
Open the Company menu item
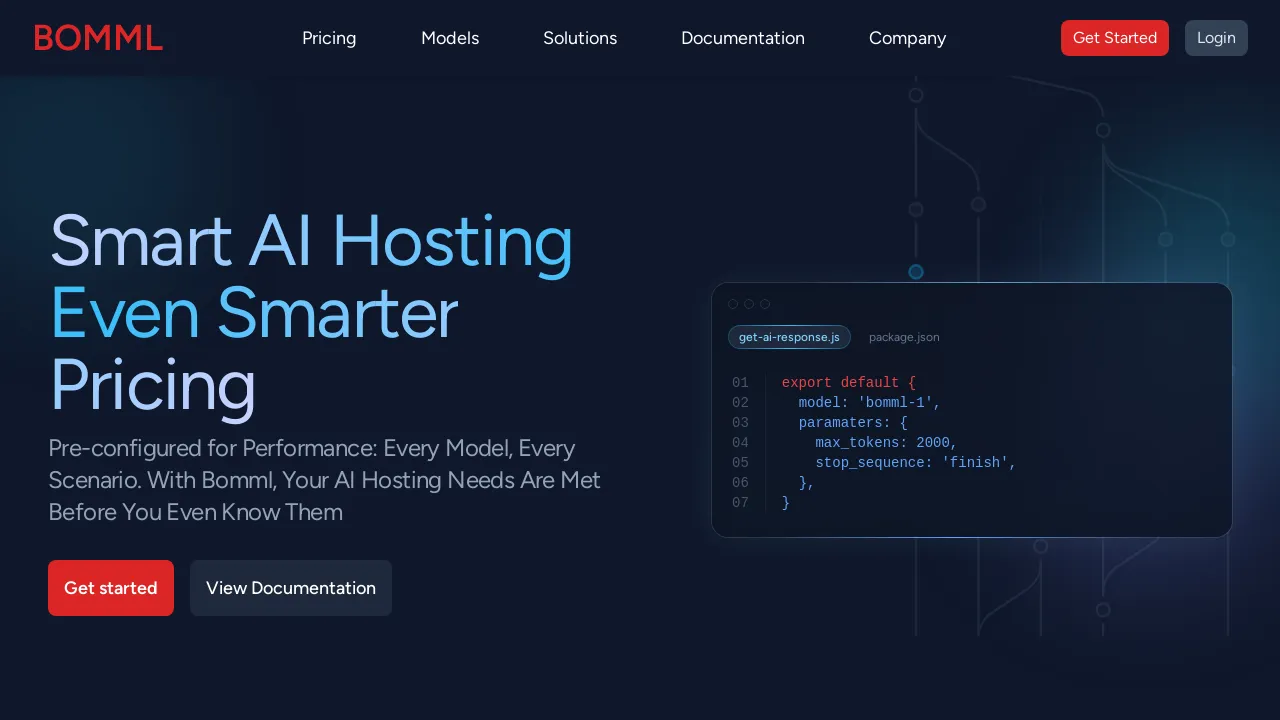coord(907,38)
